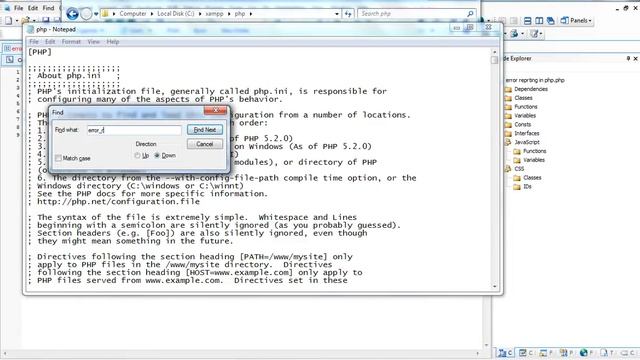Click the cascade windows layout icon

pyautogui.click(x=550, y=20)
